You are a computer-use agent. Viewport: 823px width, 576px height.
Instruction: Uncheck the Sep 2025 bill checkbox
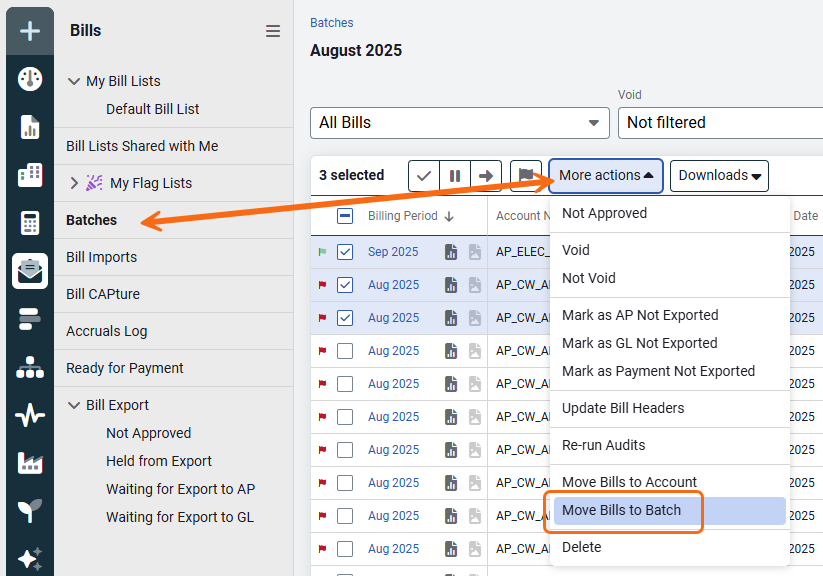(345, 252)
